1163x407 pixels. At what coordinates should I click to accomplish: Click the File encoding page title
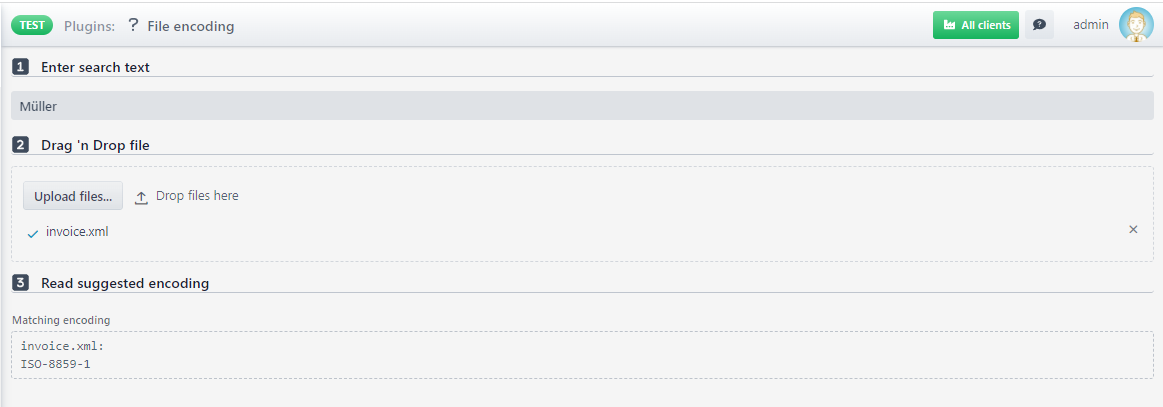191,26
